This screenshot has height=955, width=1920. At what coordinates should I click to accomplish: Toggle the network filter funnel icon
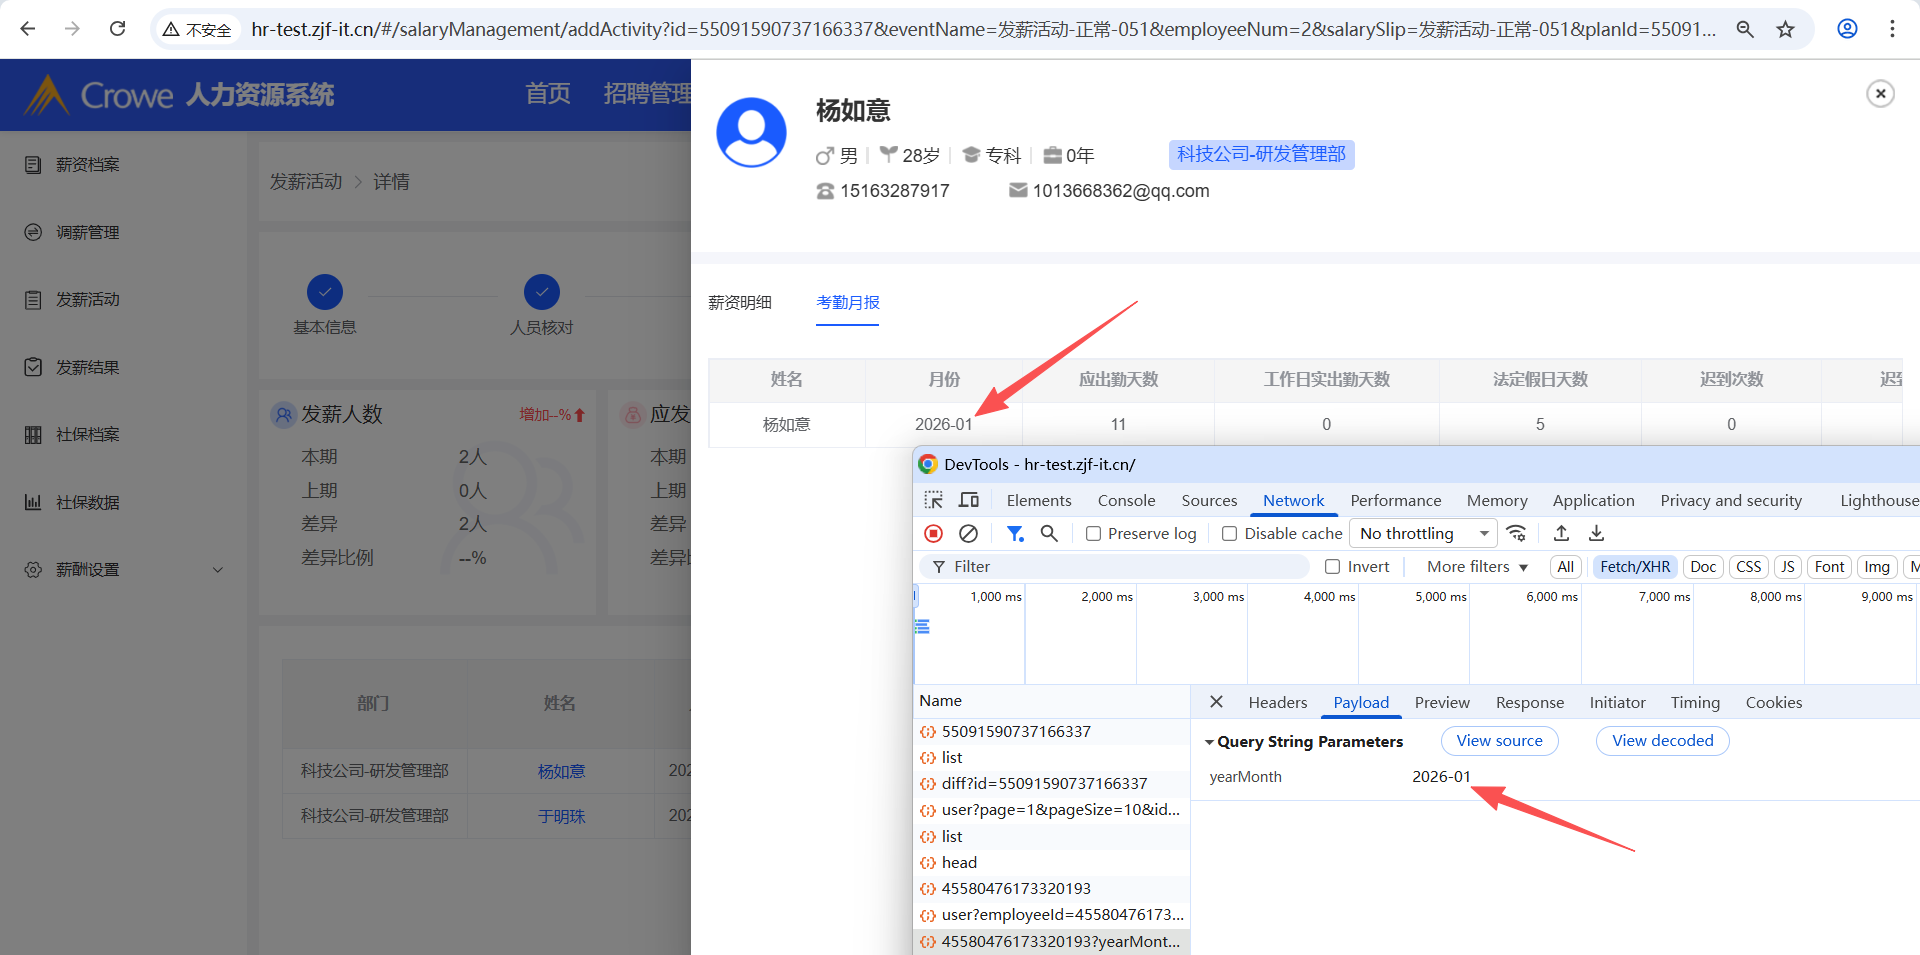[x=1015, y=534]
